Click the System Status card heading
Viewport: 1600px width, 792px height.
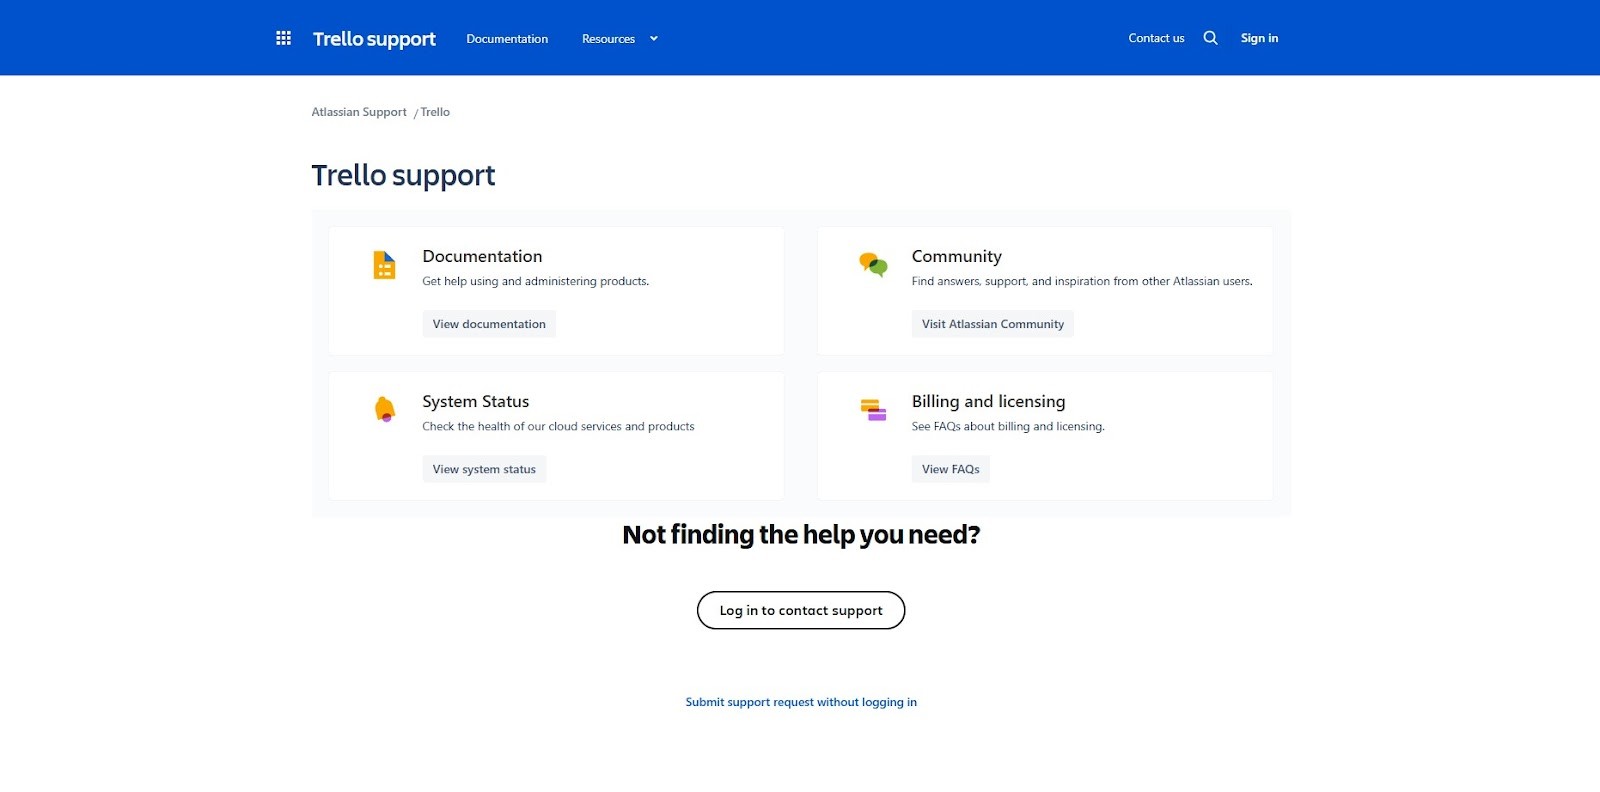pos(476,401)
